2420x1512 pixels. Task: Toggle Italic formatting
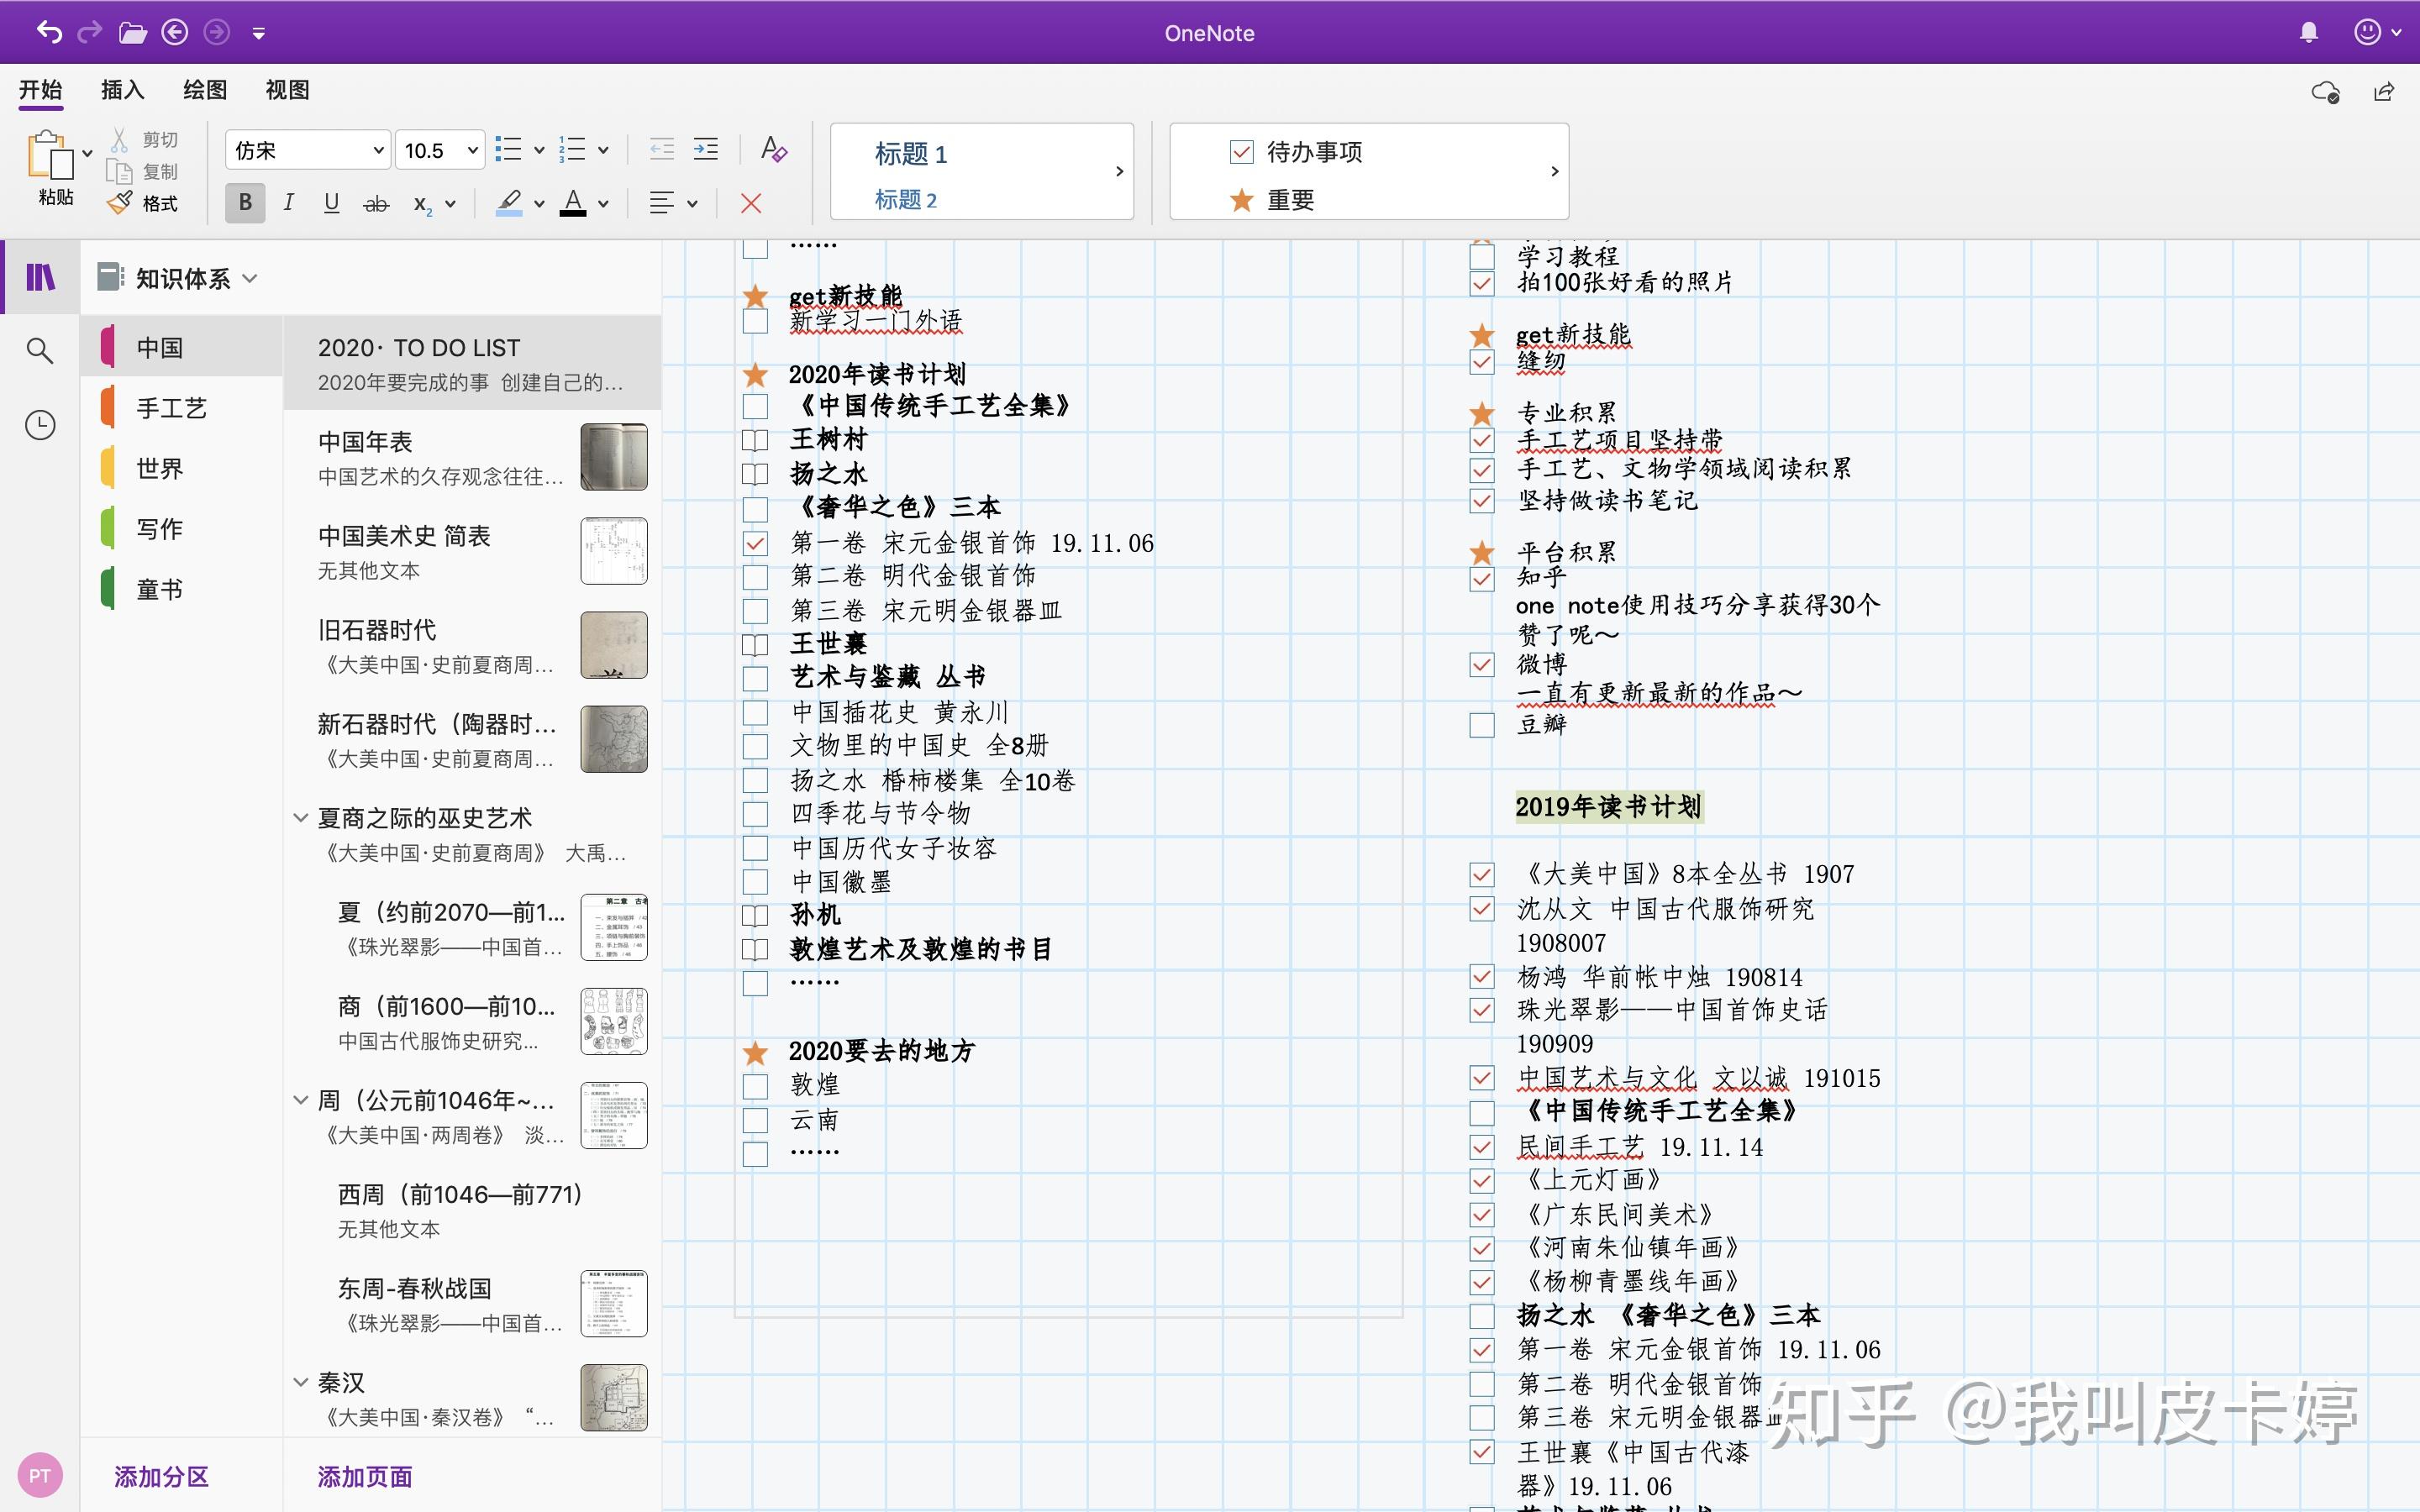(289, 203)
